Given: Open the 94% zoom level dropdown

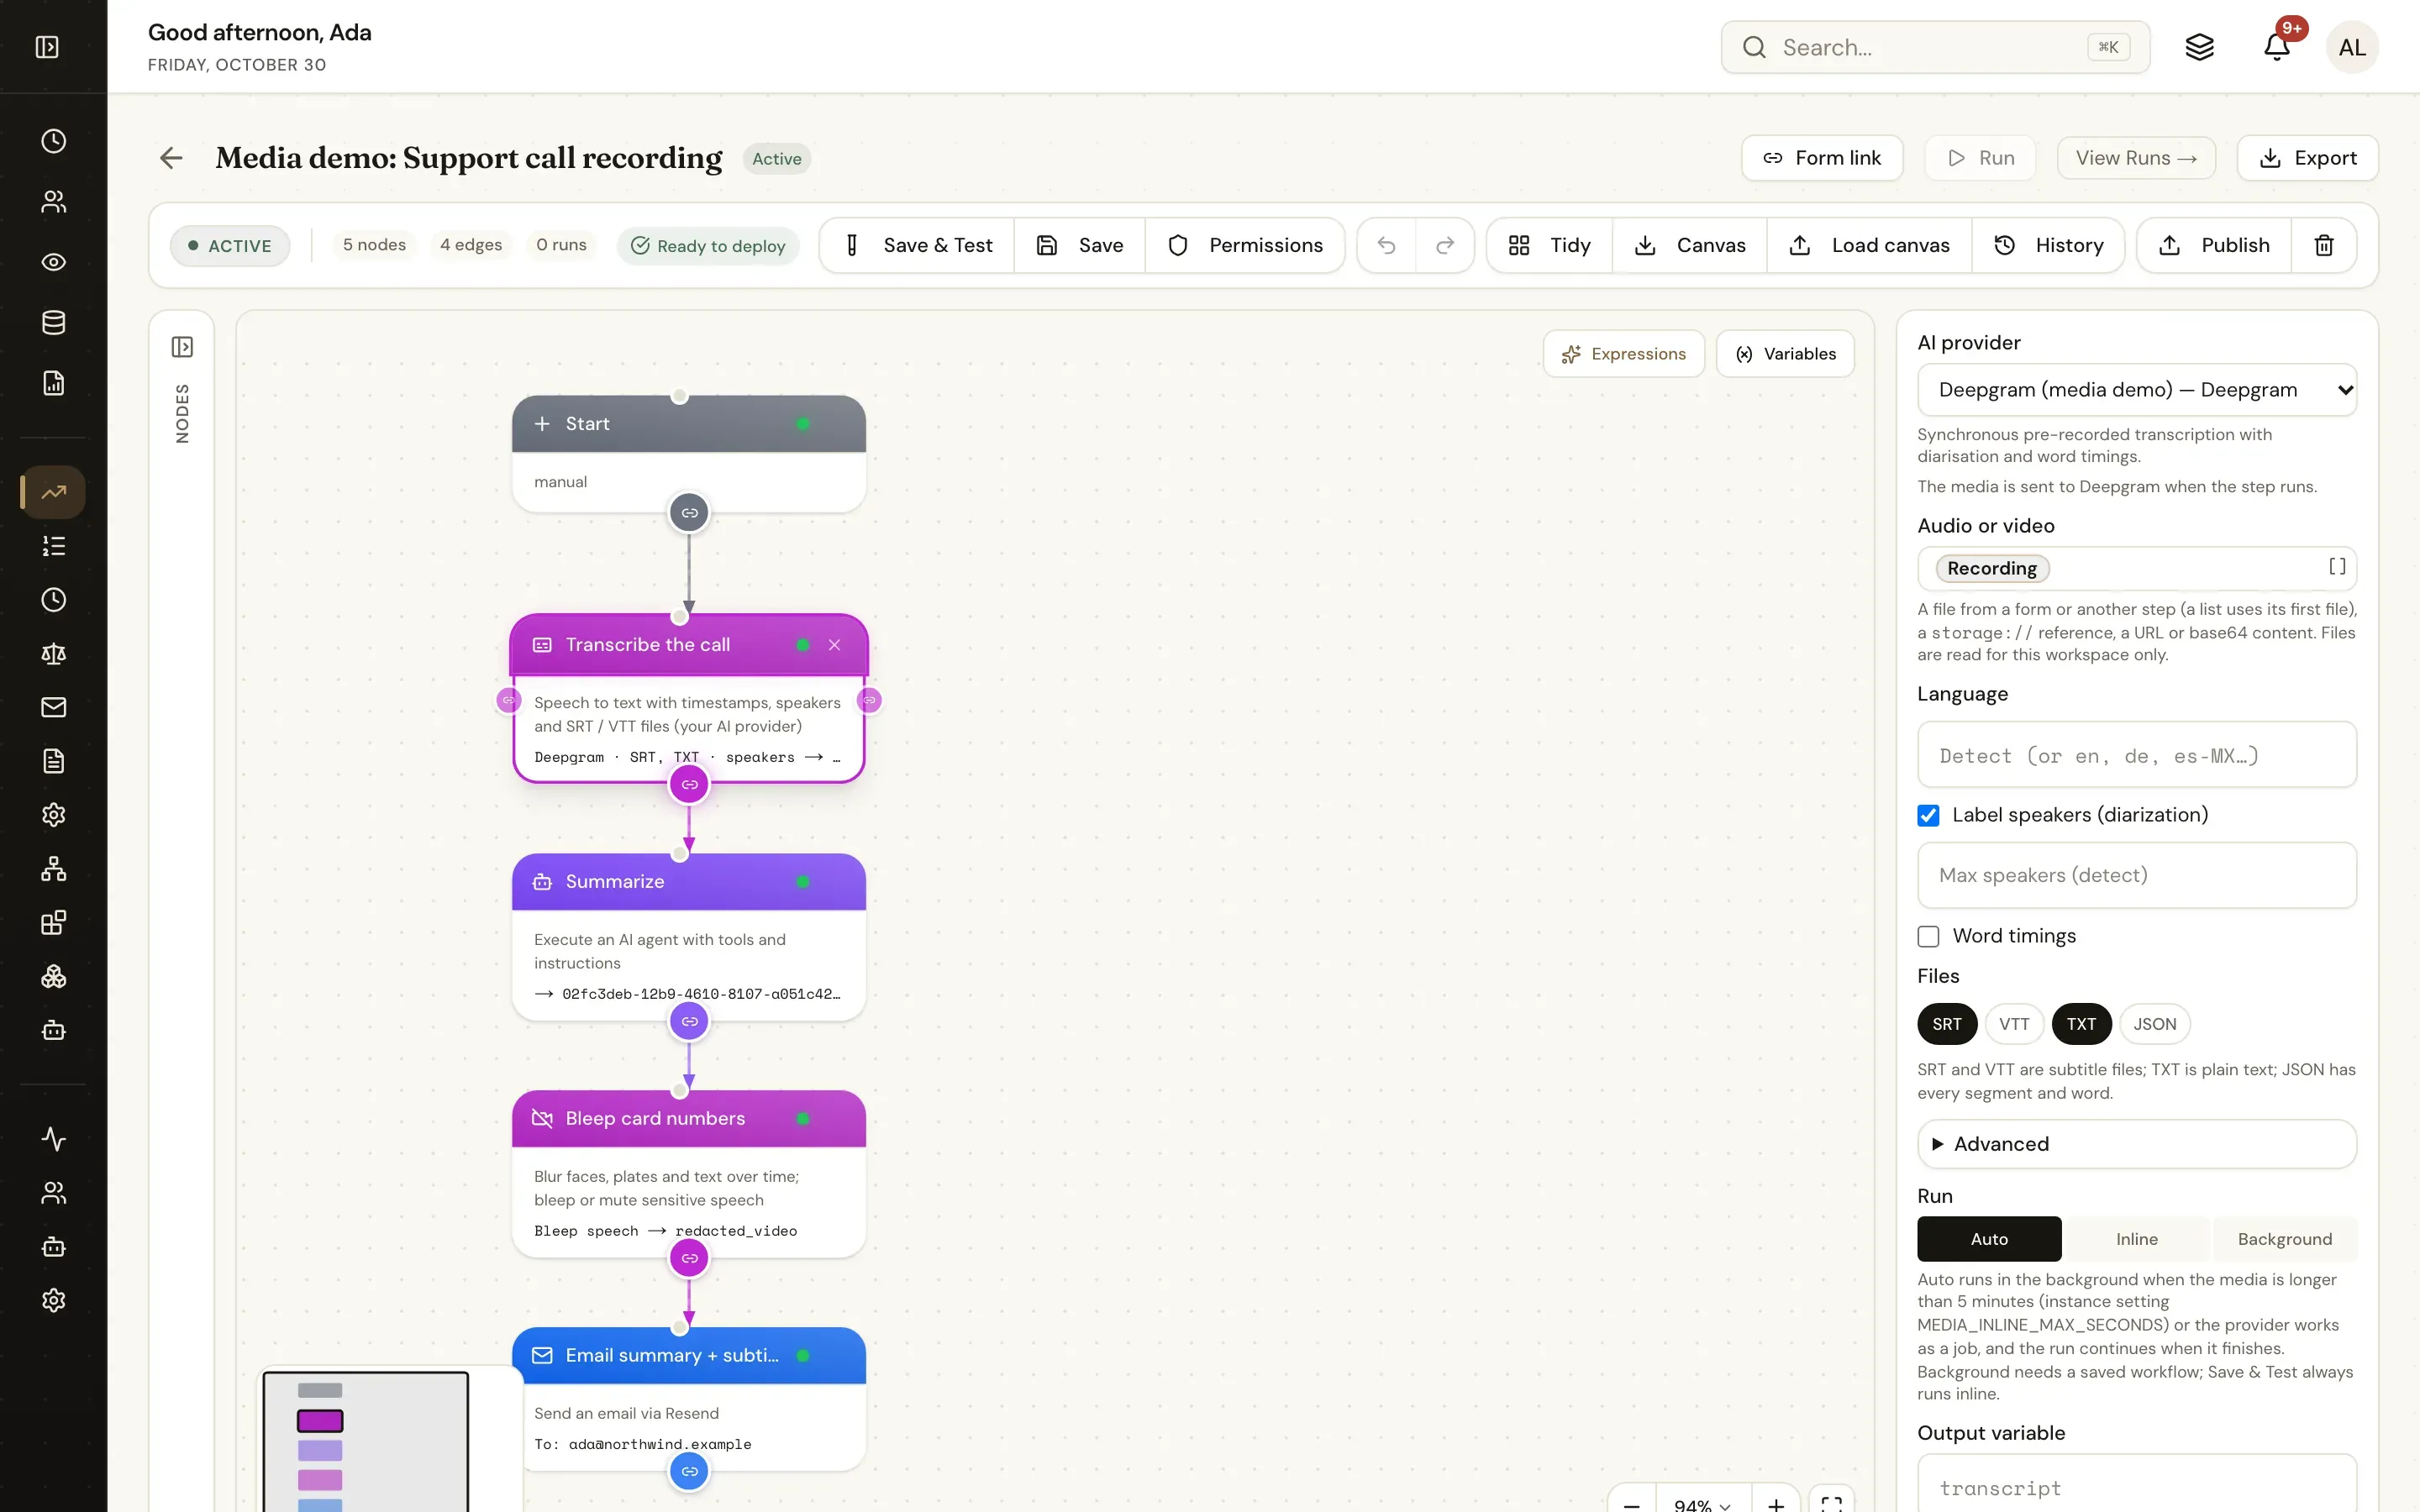Looking at the screenshot, I should (x=1703, y=1504).
